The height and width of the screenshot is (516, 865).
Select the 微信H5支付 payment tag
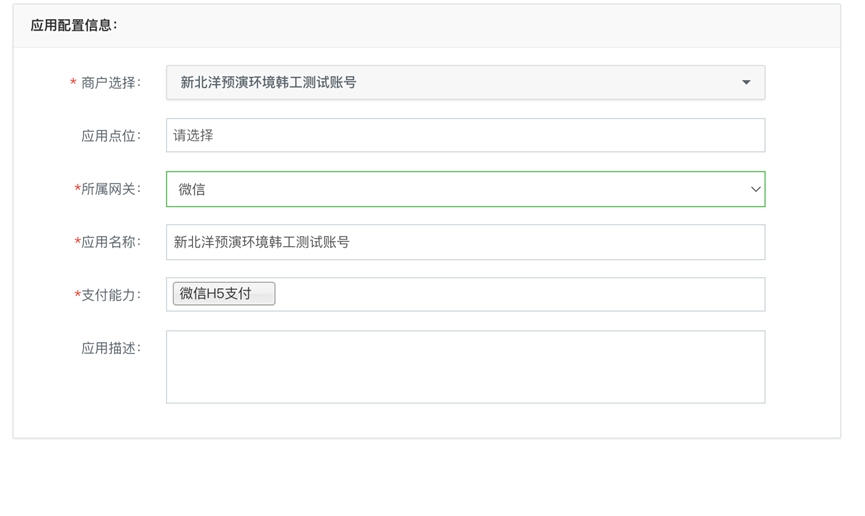(x=224, y=294)
